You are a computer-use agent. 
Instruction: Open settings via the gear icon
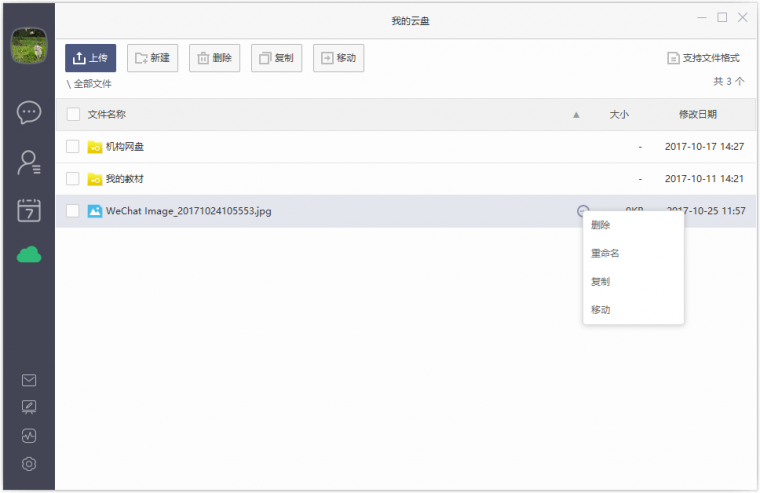point(29,464)
